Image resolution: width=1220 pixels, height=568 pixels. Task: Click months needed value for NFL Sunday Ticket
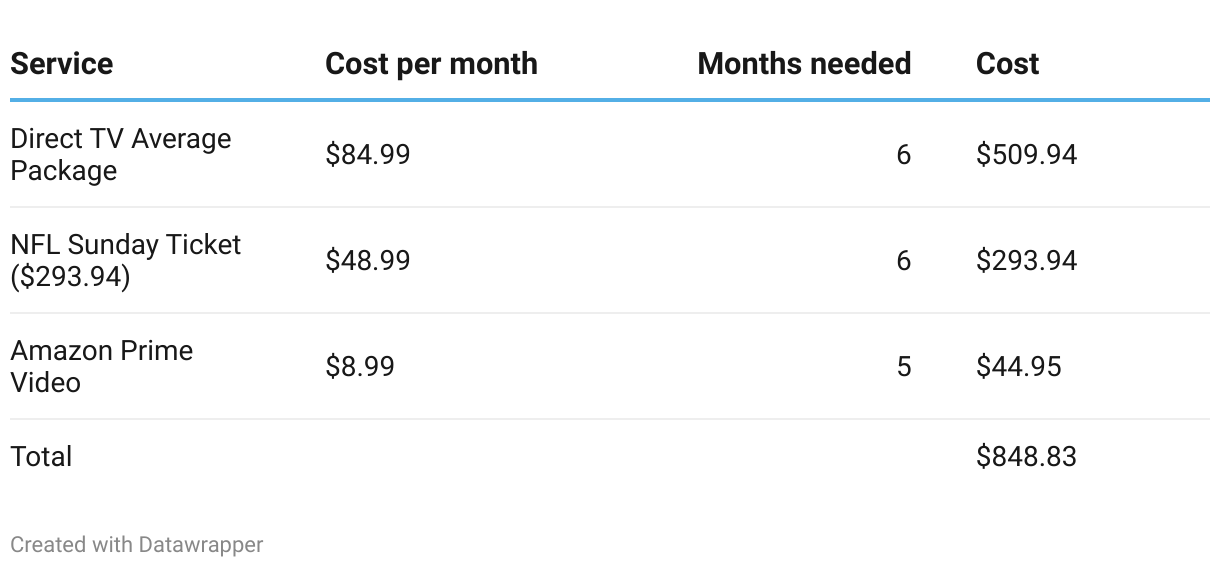904,261
